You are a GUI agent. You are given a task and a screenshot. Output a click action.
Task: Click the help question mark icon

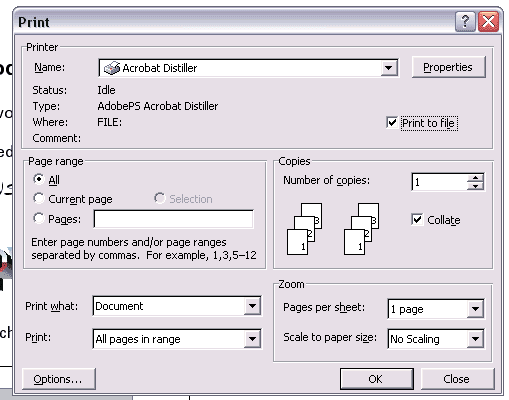[x=465, y=22]
